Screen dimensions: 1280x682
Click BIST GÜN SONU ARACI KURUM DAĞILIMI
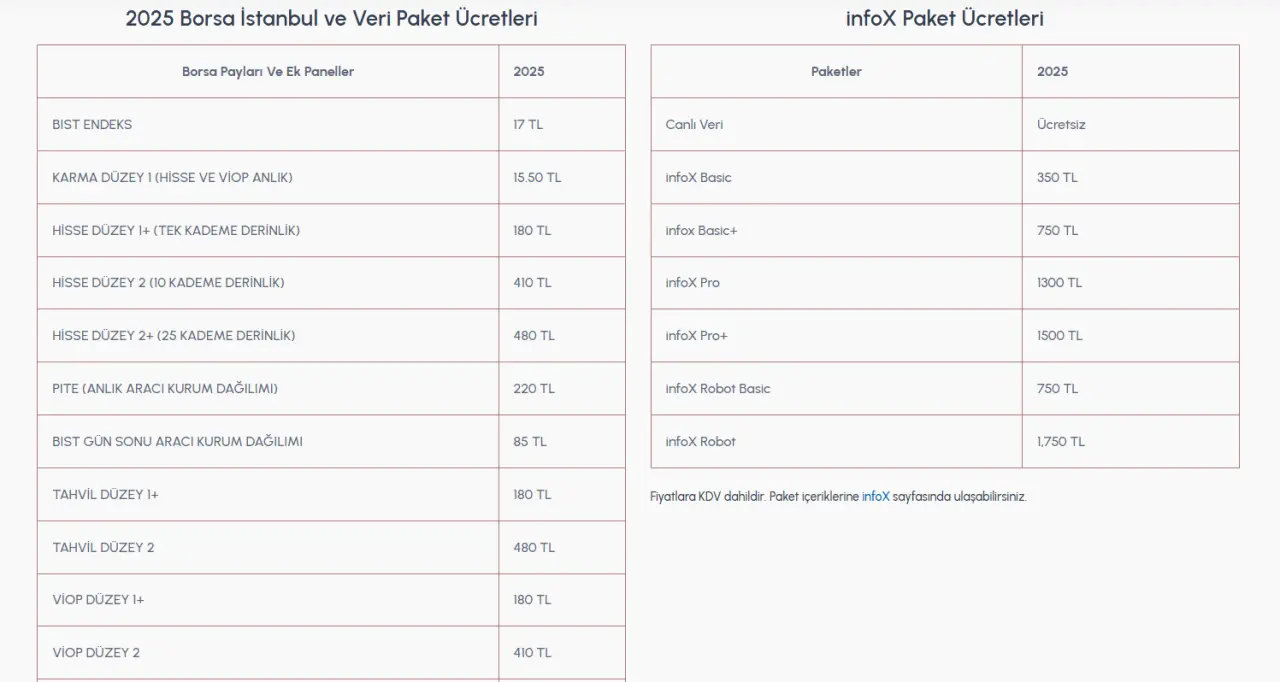(177, 442)
